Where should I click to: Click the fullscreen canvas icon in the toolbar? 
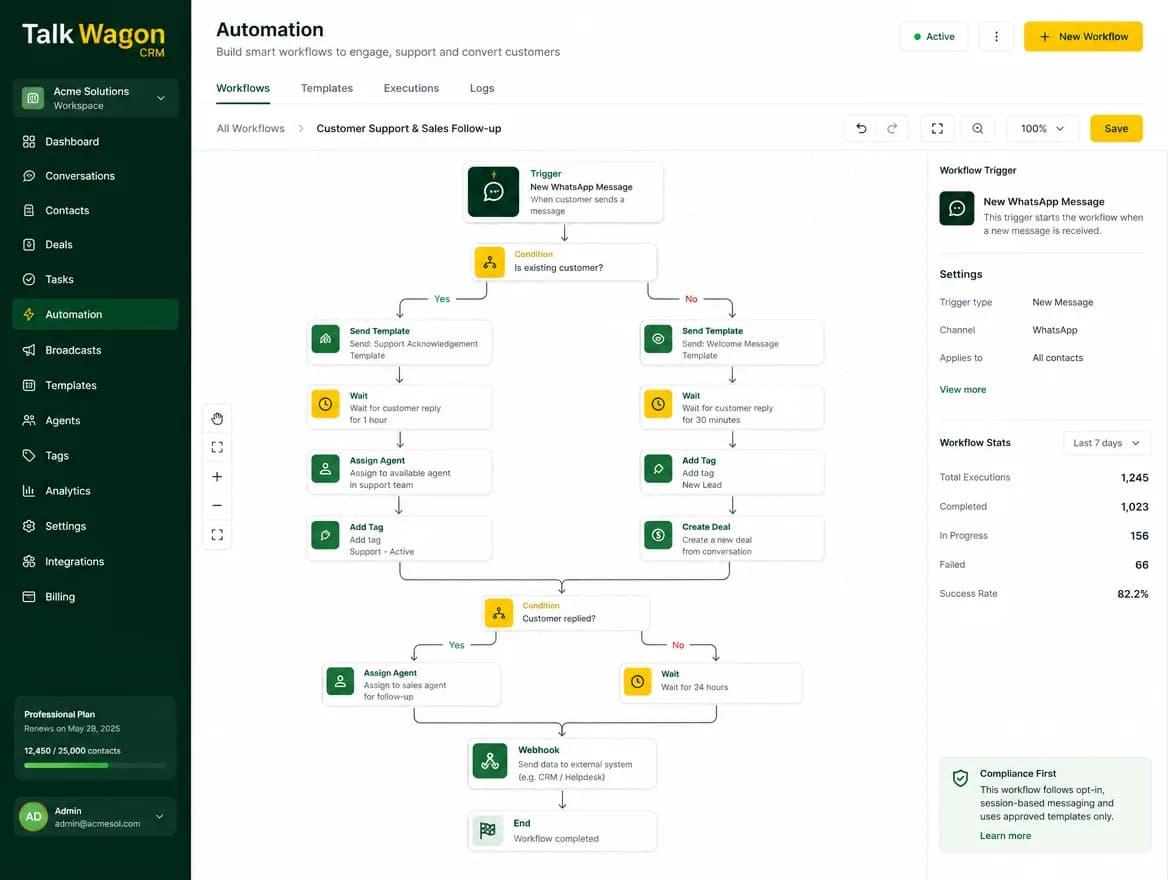937,128
